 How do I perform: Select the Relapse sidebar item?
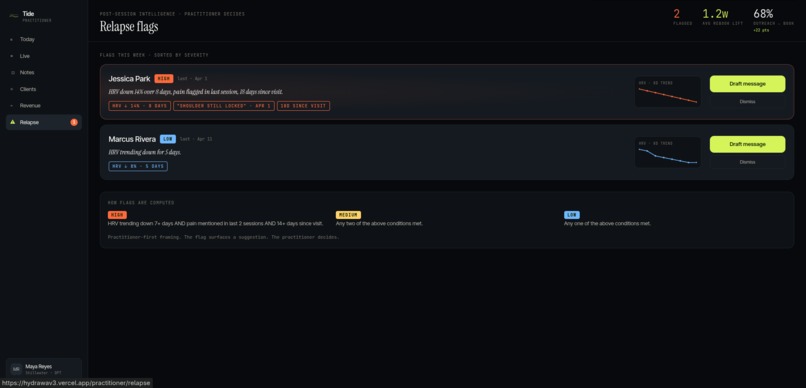(44, 122)
